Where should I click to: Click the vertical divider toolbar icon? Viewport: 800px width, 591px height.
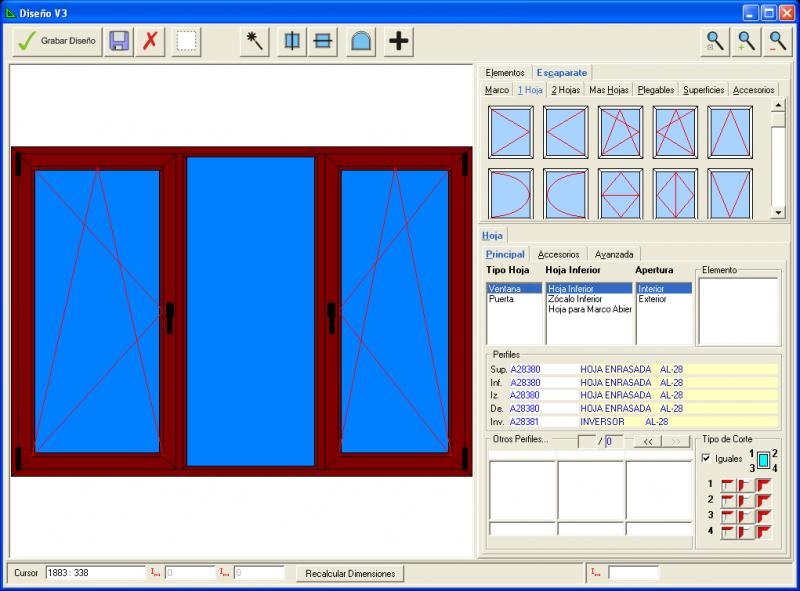click(292, 41)
